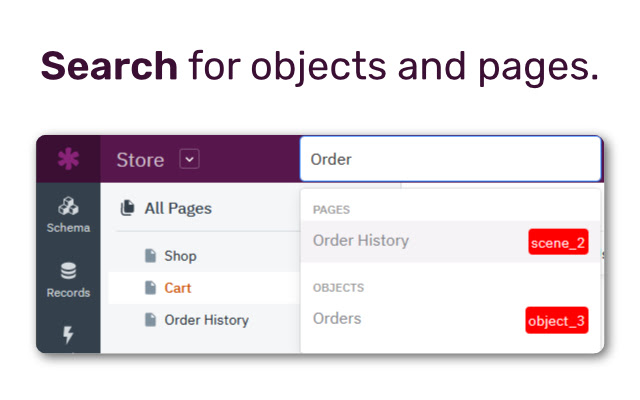Click the object_3 tag
This screenshot has width=640, height=400.
pos(557,320)
